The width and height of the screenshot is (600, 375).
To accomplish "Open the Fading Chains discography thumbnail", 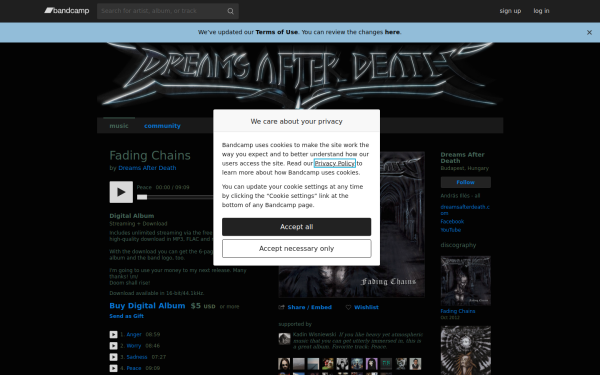I will (466, 281).
